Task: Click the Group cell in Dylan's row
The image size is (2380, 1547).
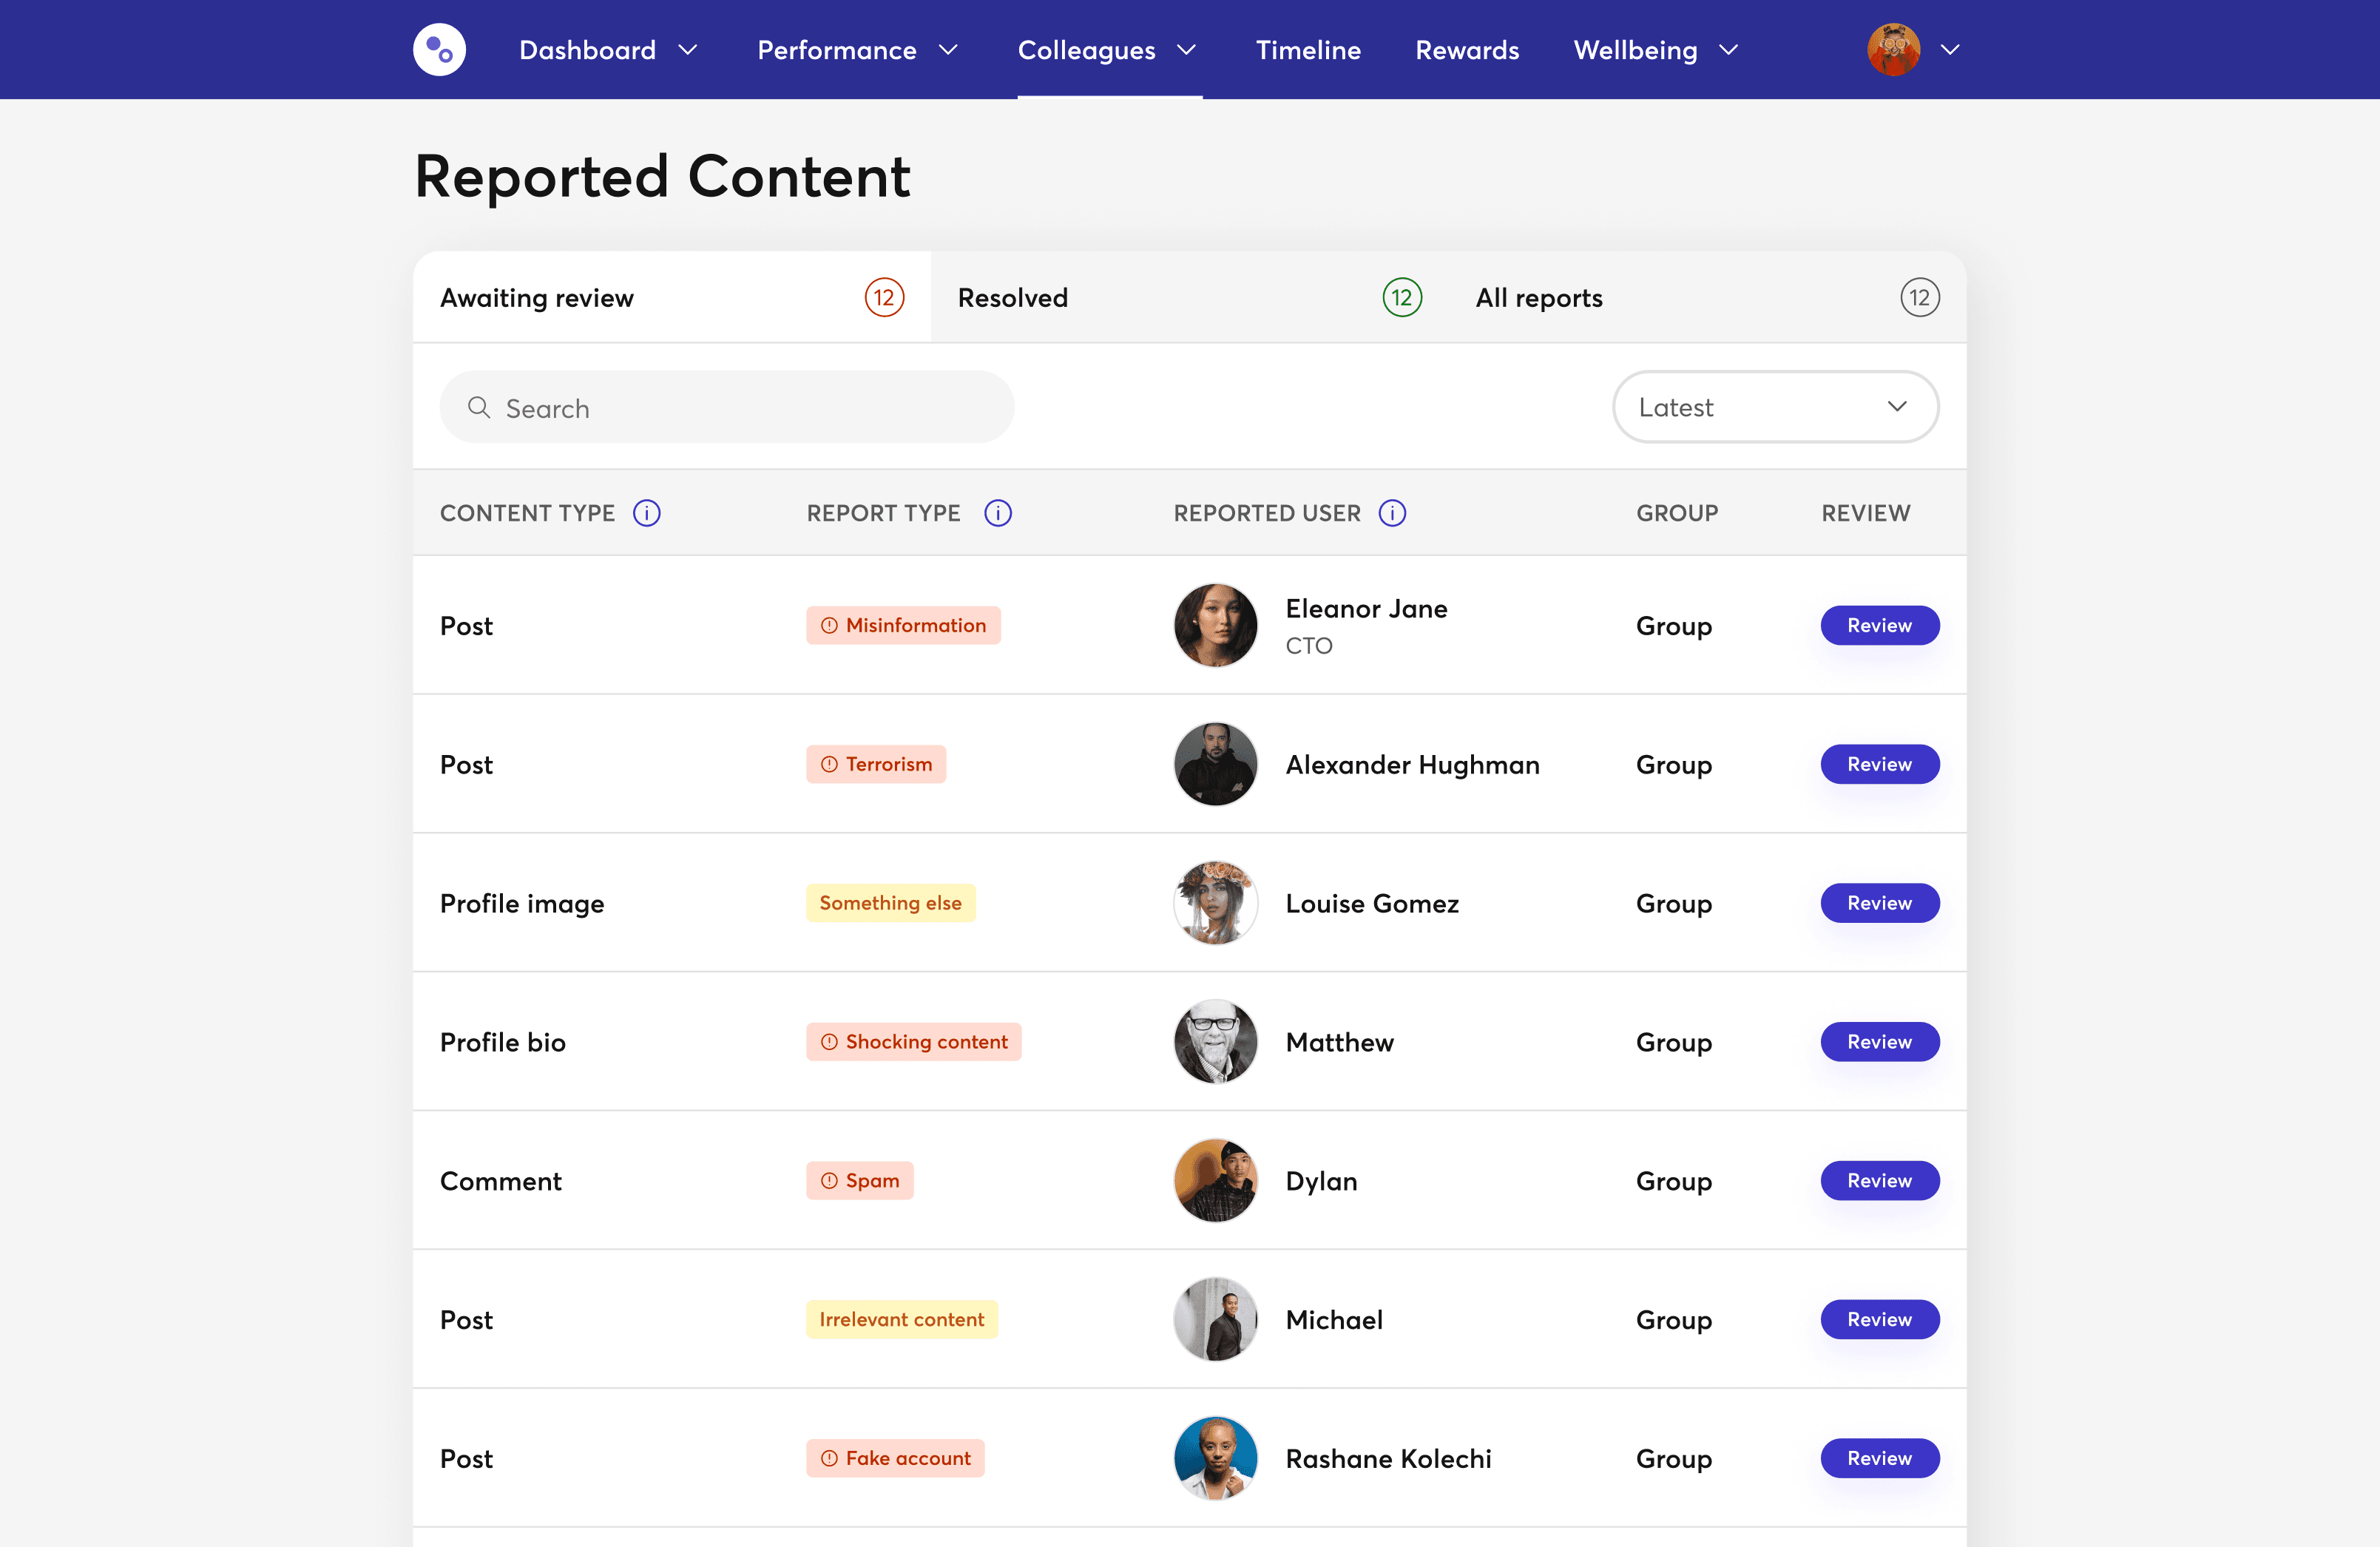Action: (1674, 1182)
